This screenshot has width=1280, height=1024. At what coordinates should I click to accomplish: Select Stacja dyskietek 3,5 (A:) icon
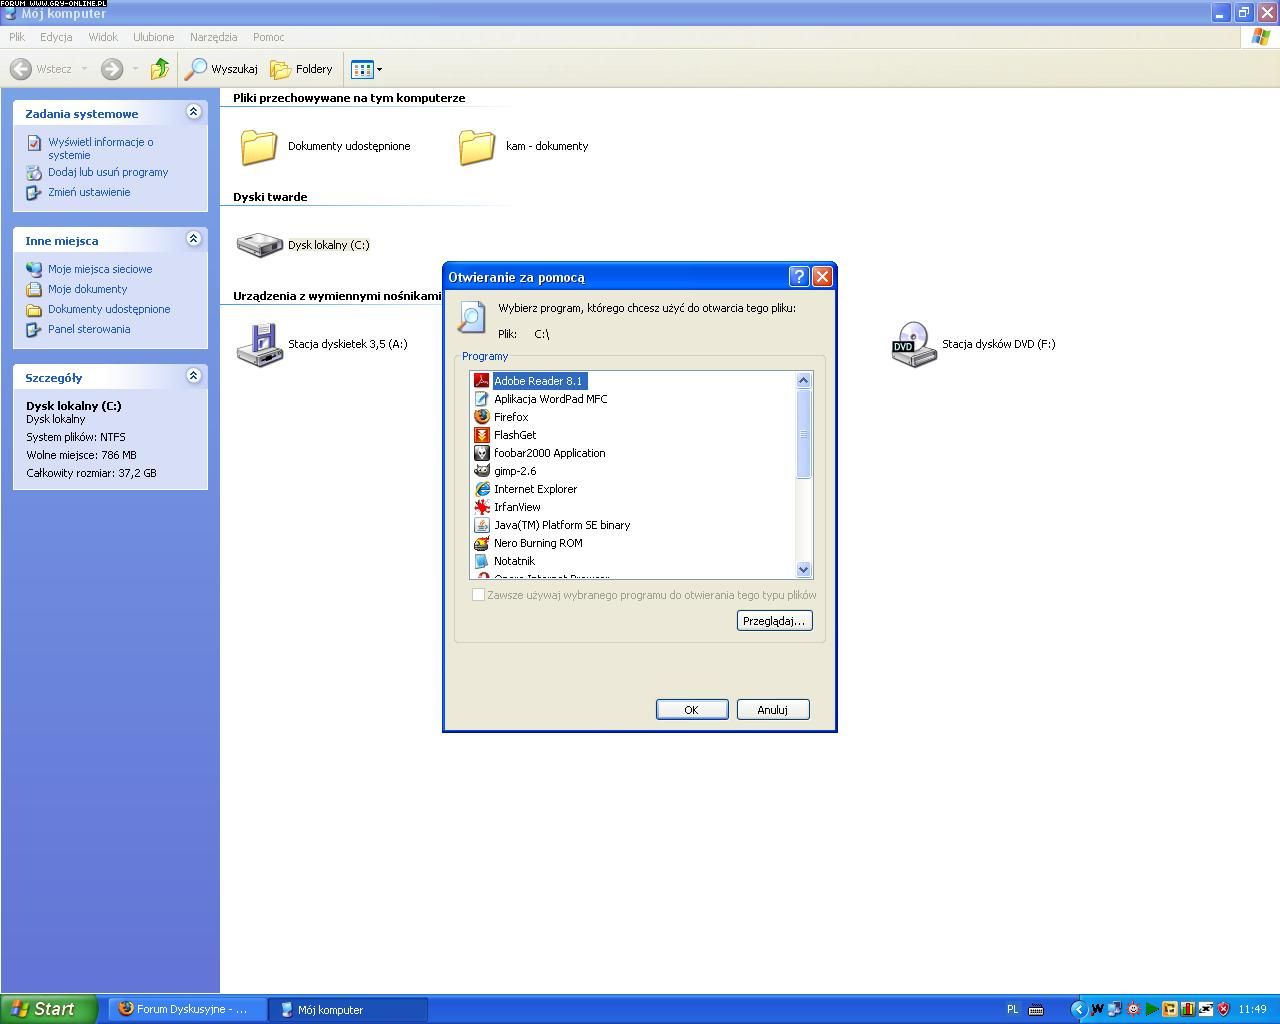coord(259,344)
